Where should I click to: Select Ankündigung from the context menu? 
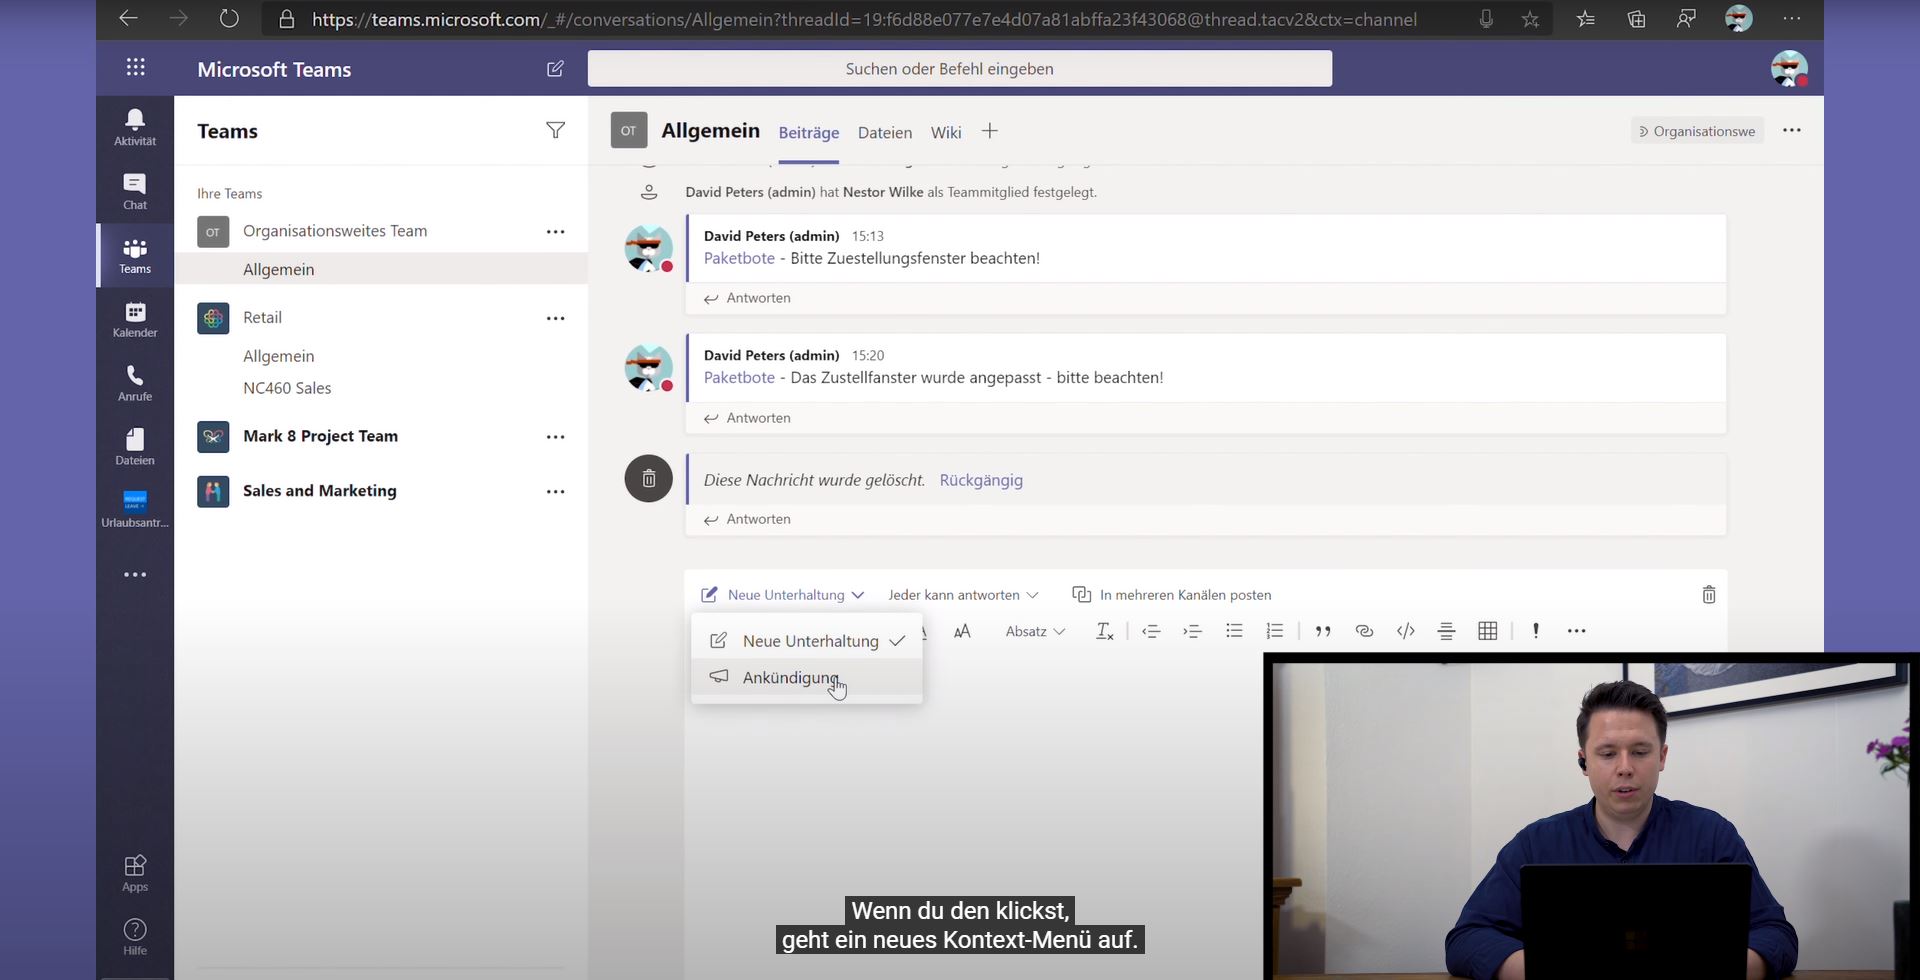[x=791, y=677]
